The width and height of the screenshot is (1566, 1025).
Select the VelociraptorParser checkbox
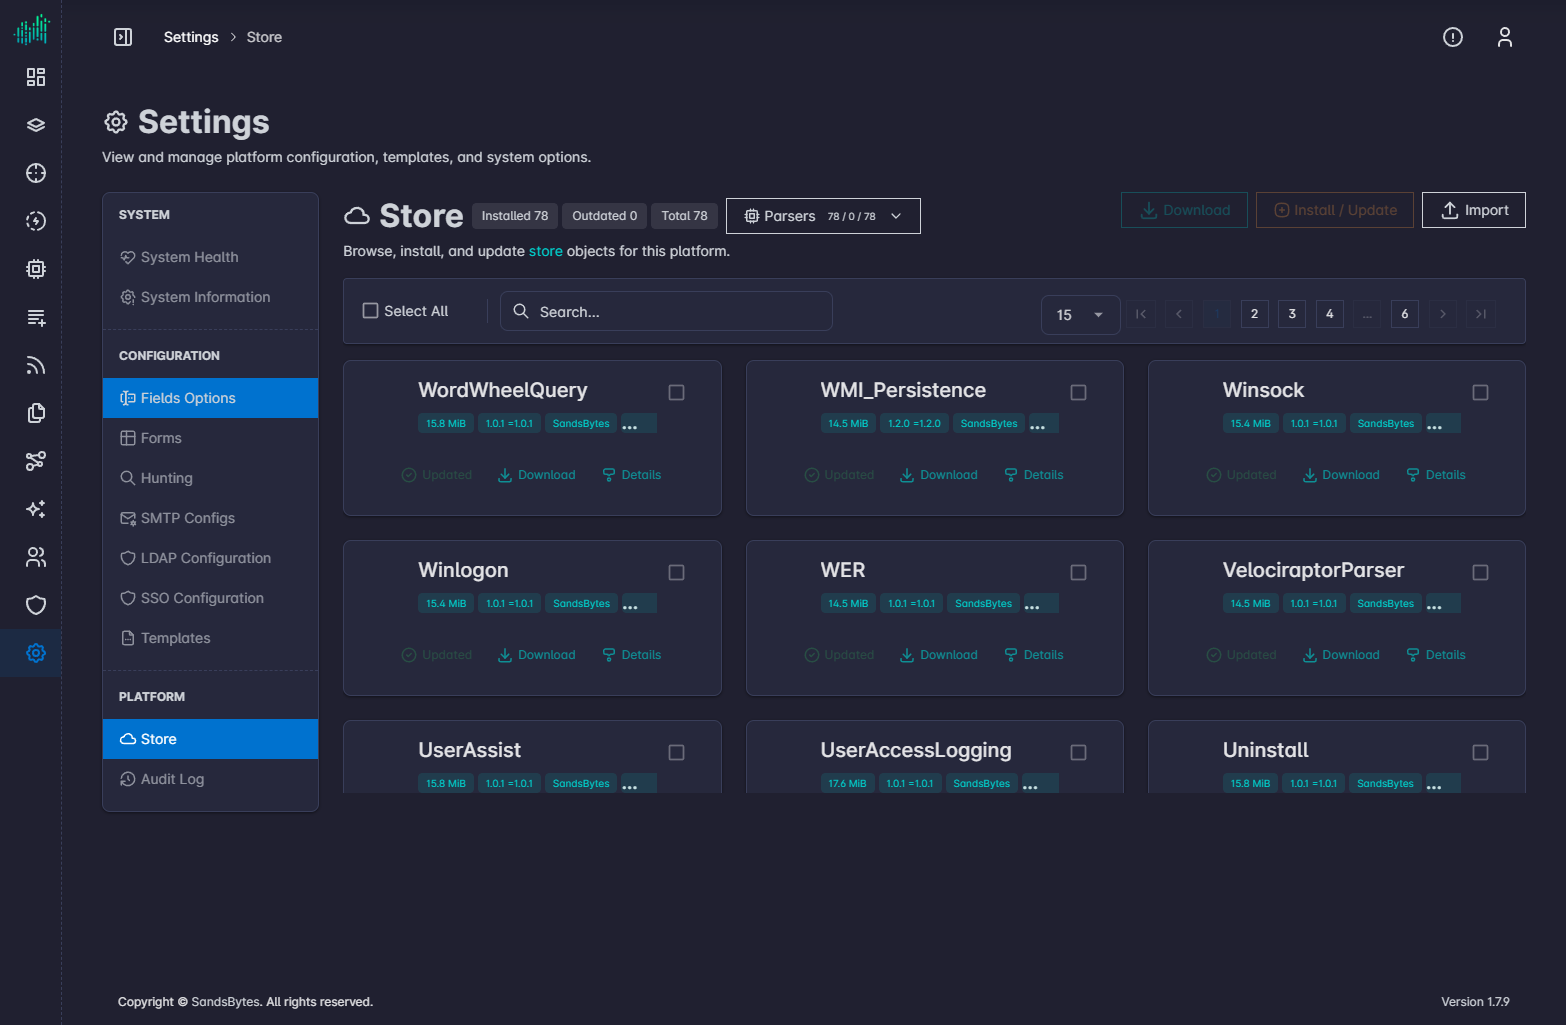click(x=1480, y=572)
